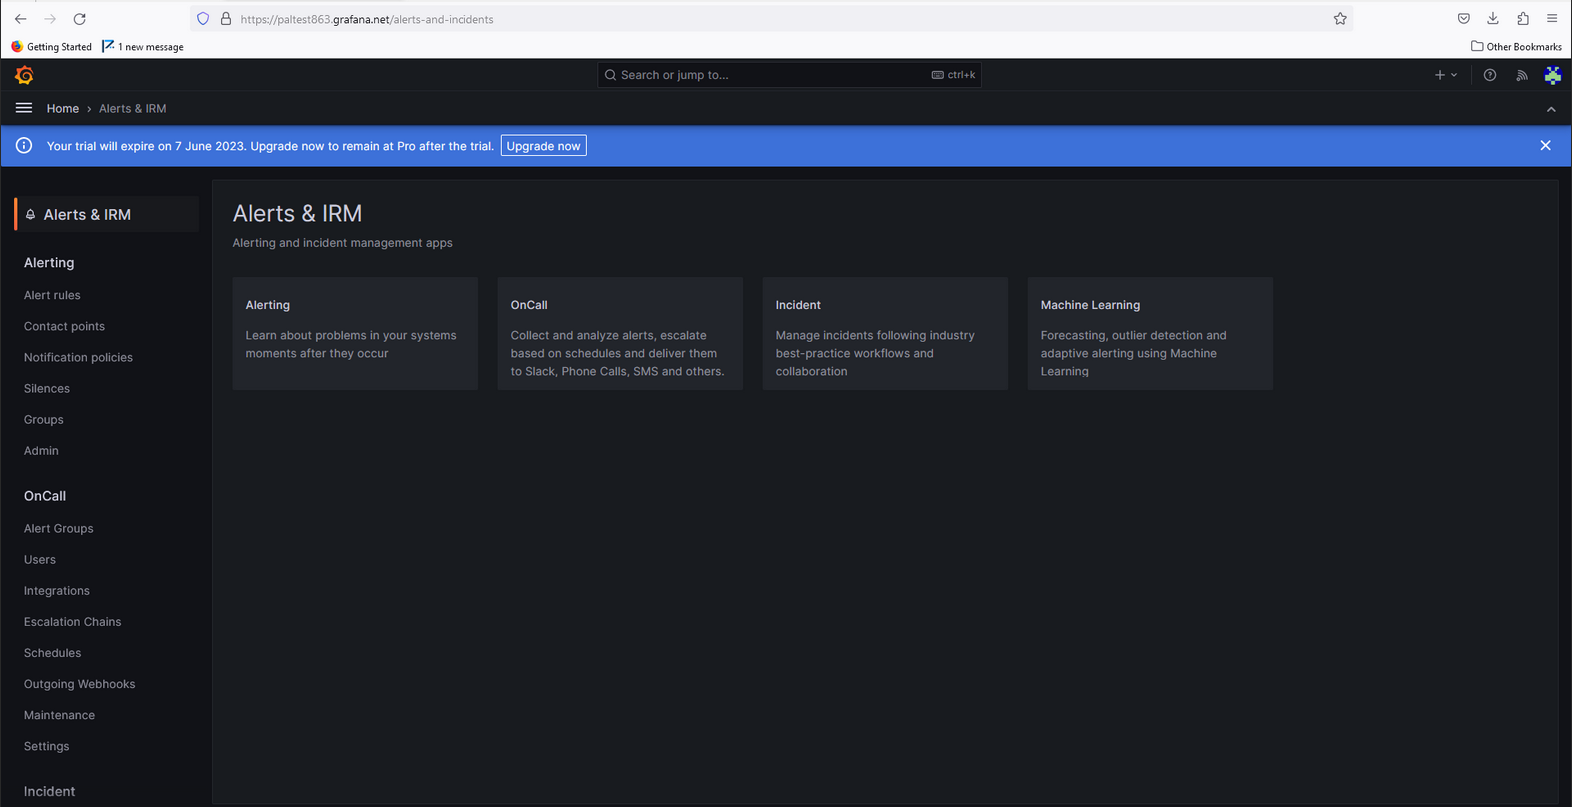Open the Alerting app card
The width and height of the screenshot is (1572, 807).
[x=355, y=333]
